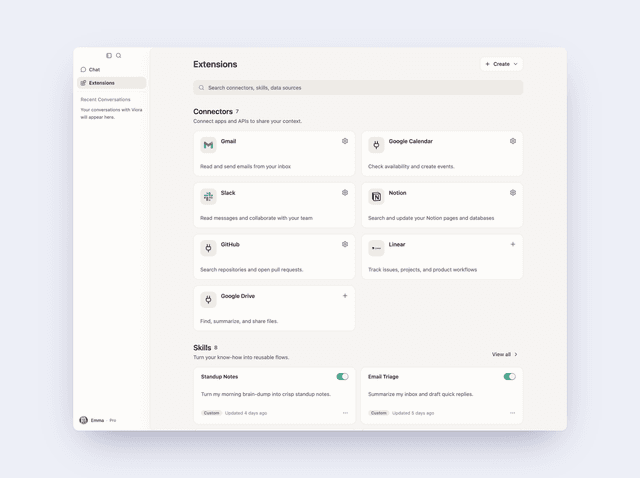Open the Gmail connector card

[x=274, y=153]
